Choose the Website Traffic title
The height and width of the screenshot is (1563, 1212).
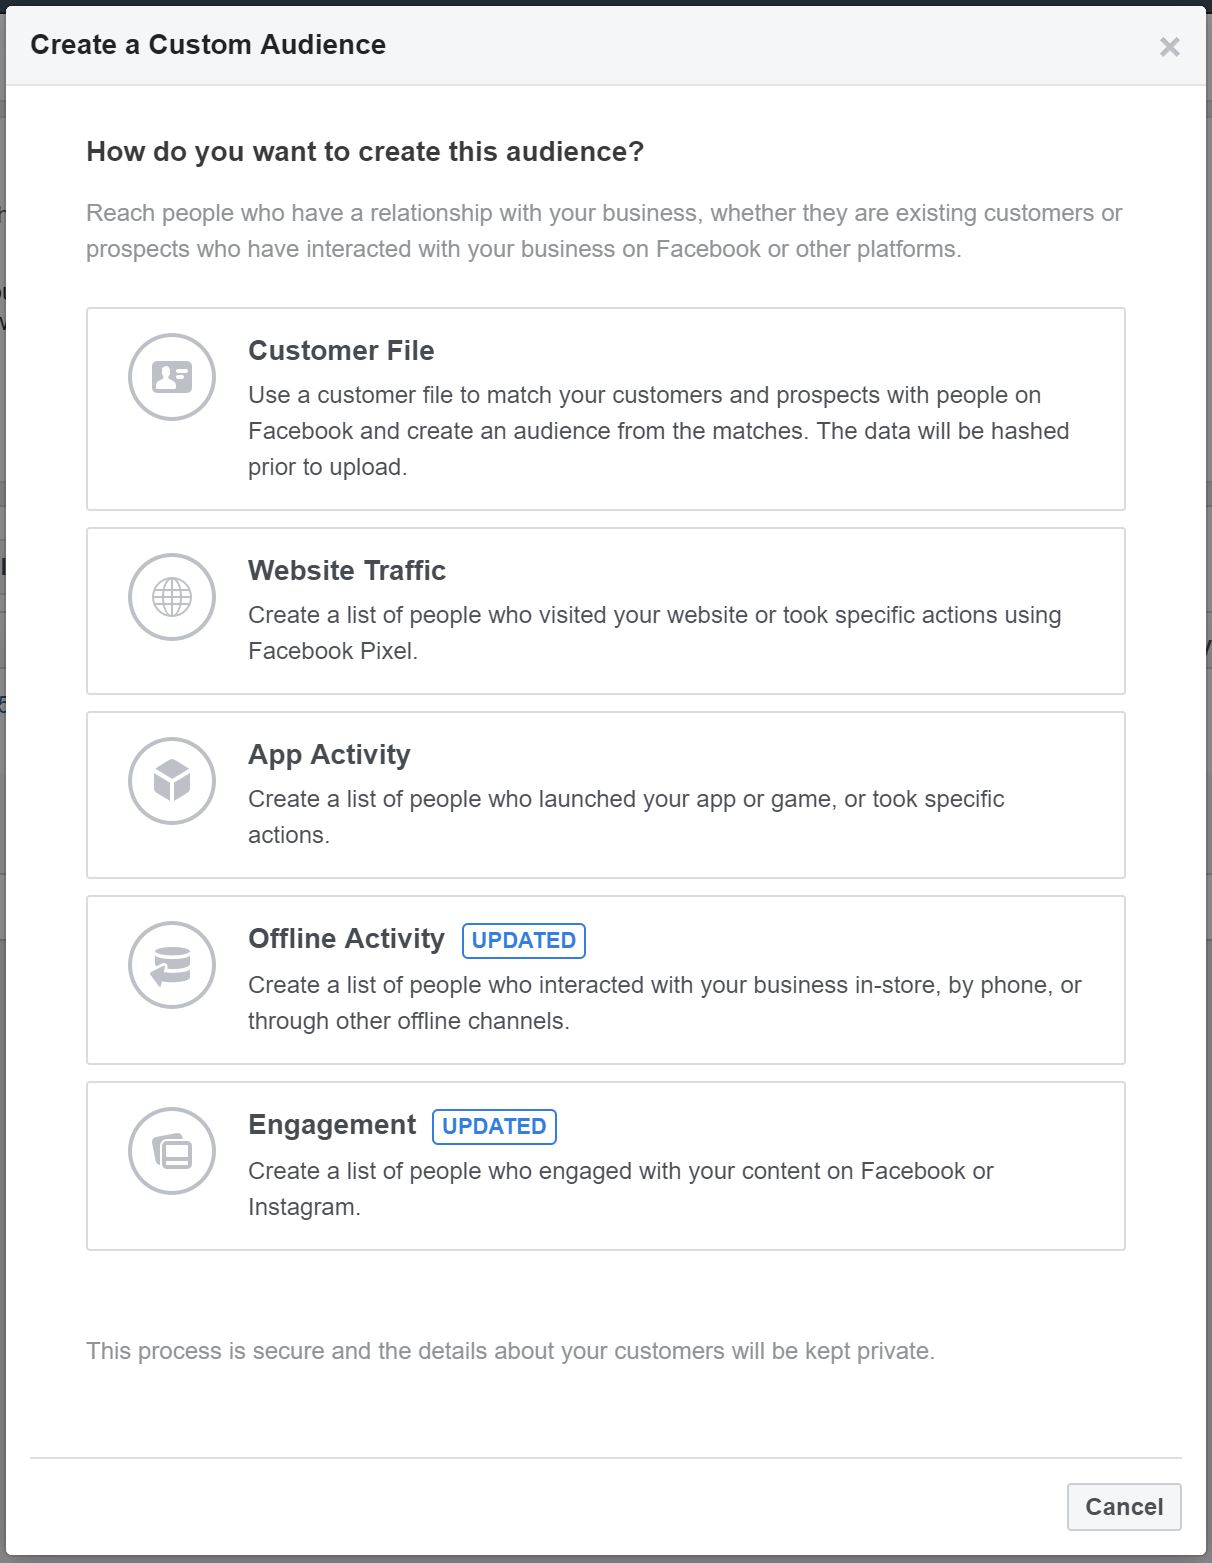pos(347,571)
